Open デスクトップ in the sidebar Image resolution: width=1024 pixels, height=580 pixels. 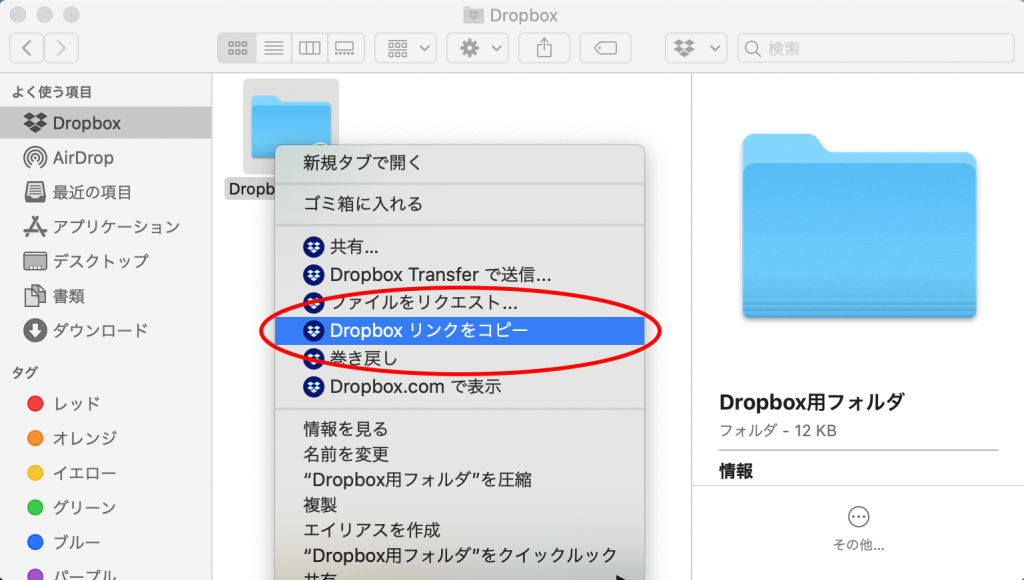coord(106,261)
